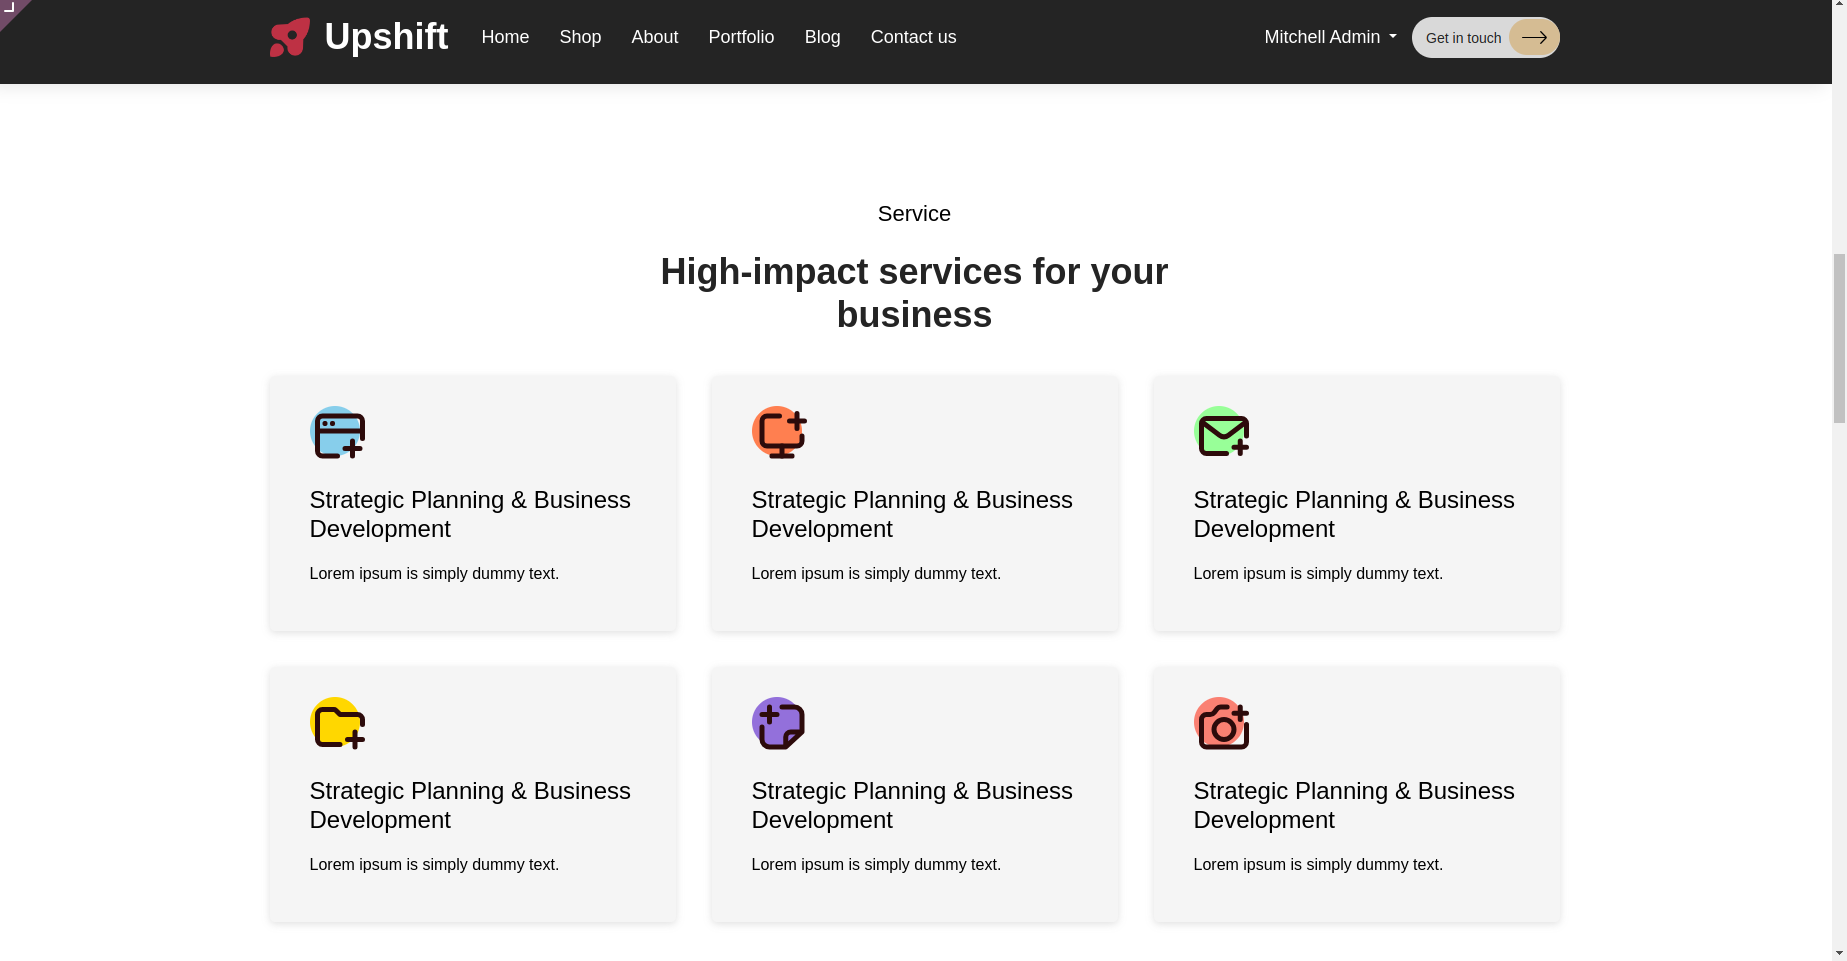Click the Upshift brand name text
This screenshot has width=1847, height=961.
tap(386, 37)
